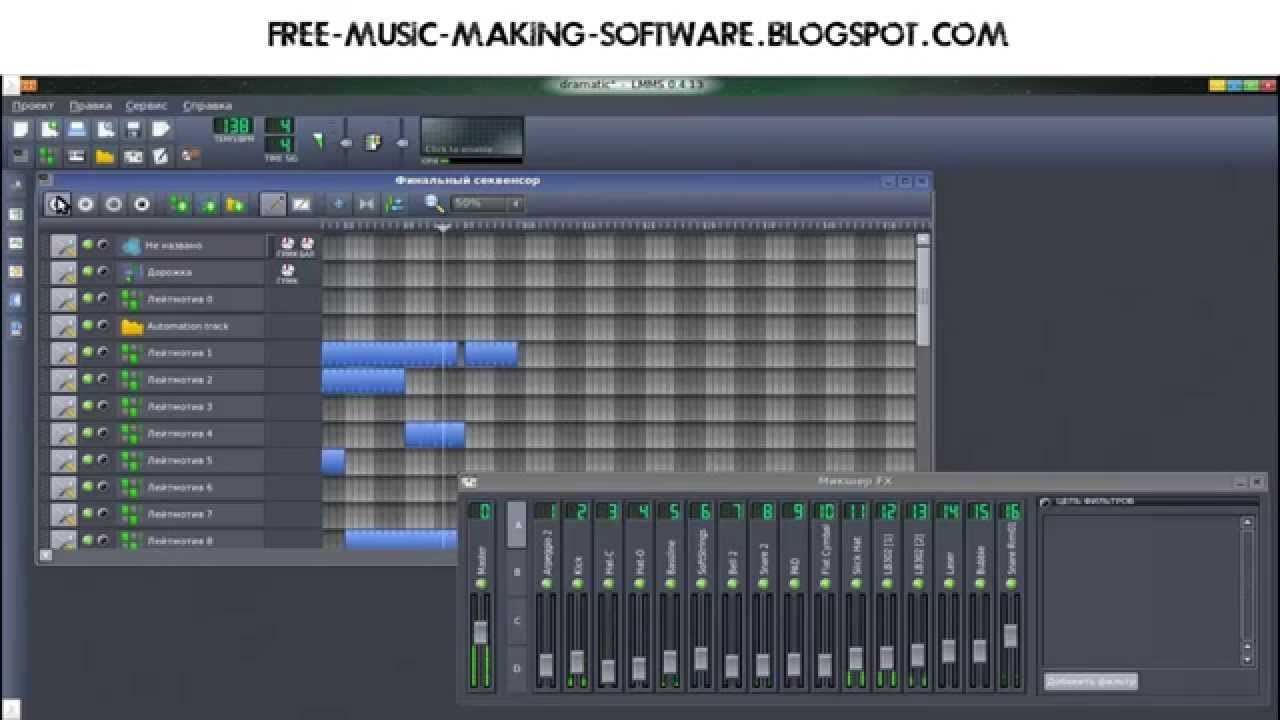1280x720 pixels.
Task: Click record-while-playing button in song editor
Action: coord(114,204)
